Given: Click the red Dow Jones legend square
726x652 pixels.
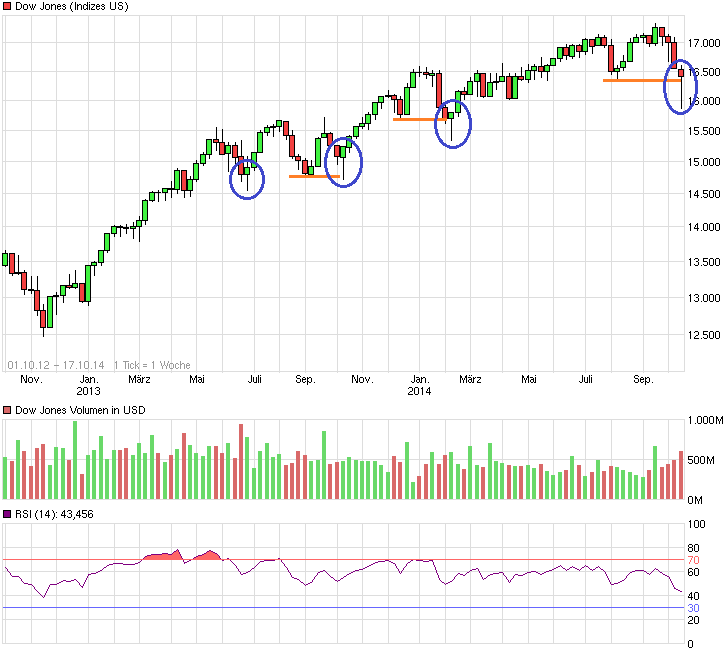Looking at the screenshot, I should click(7, 6).
